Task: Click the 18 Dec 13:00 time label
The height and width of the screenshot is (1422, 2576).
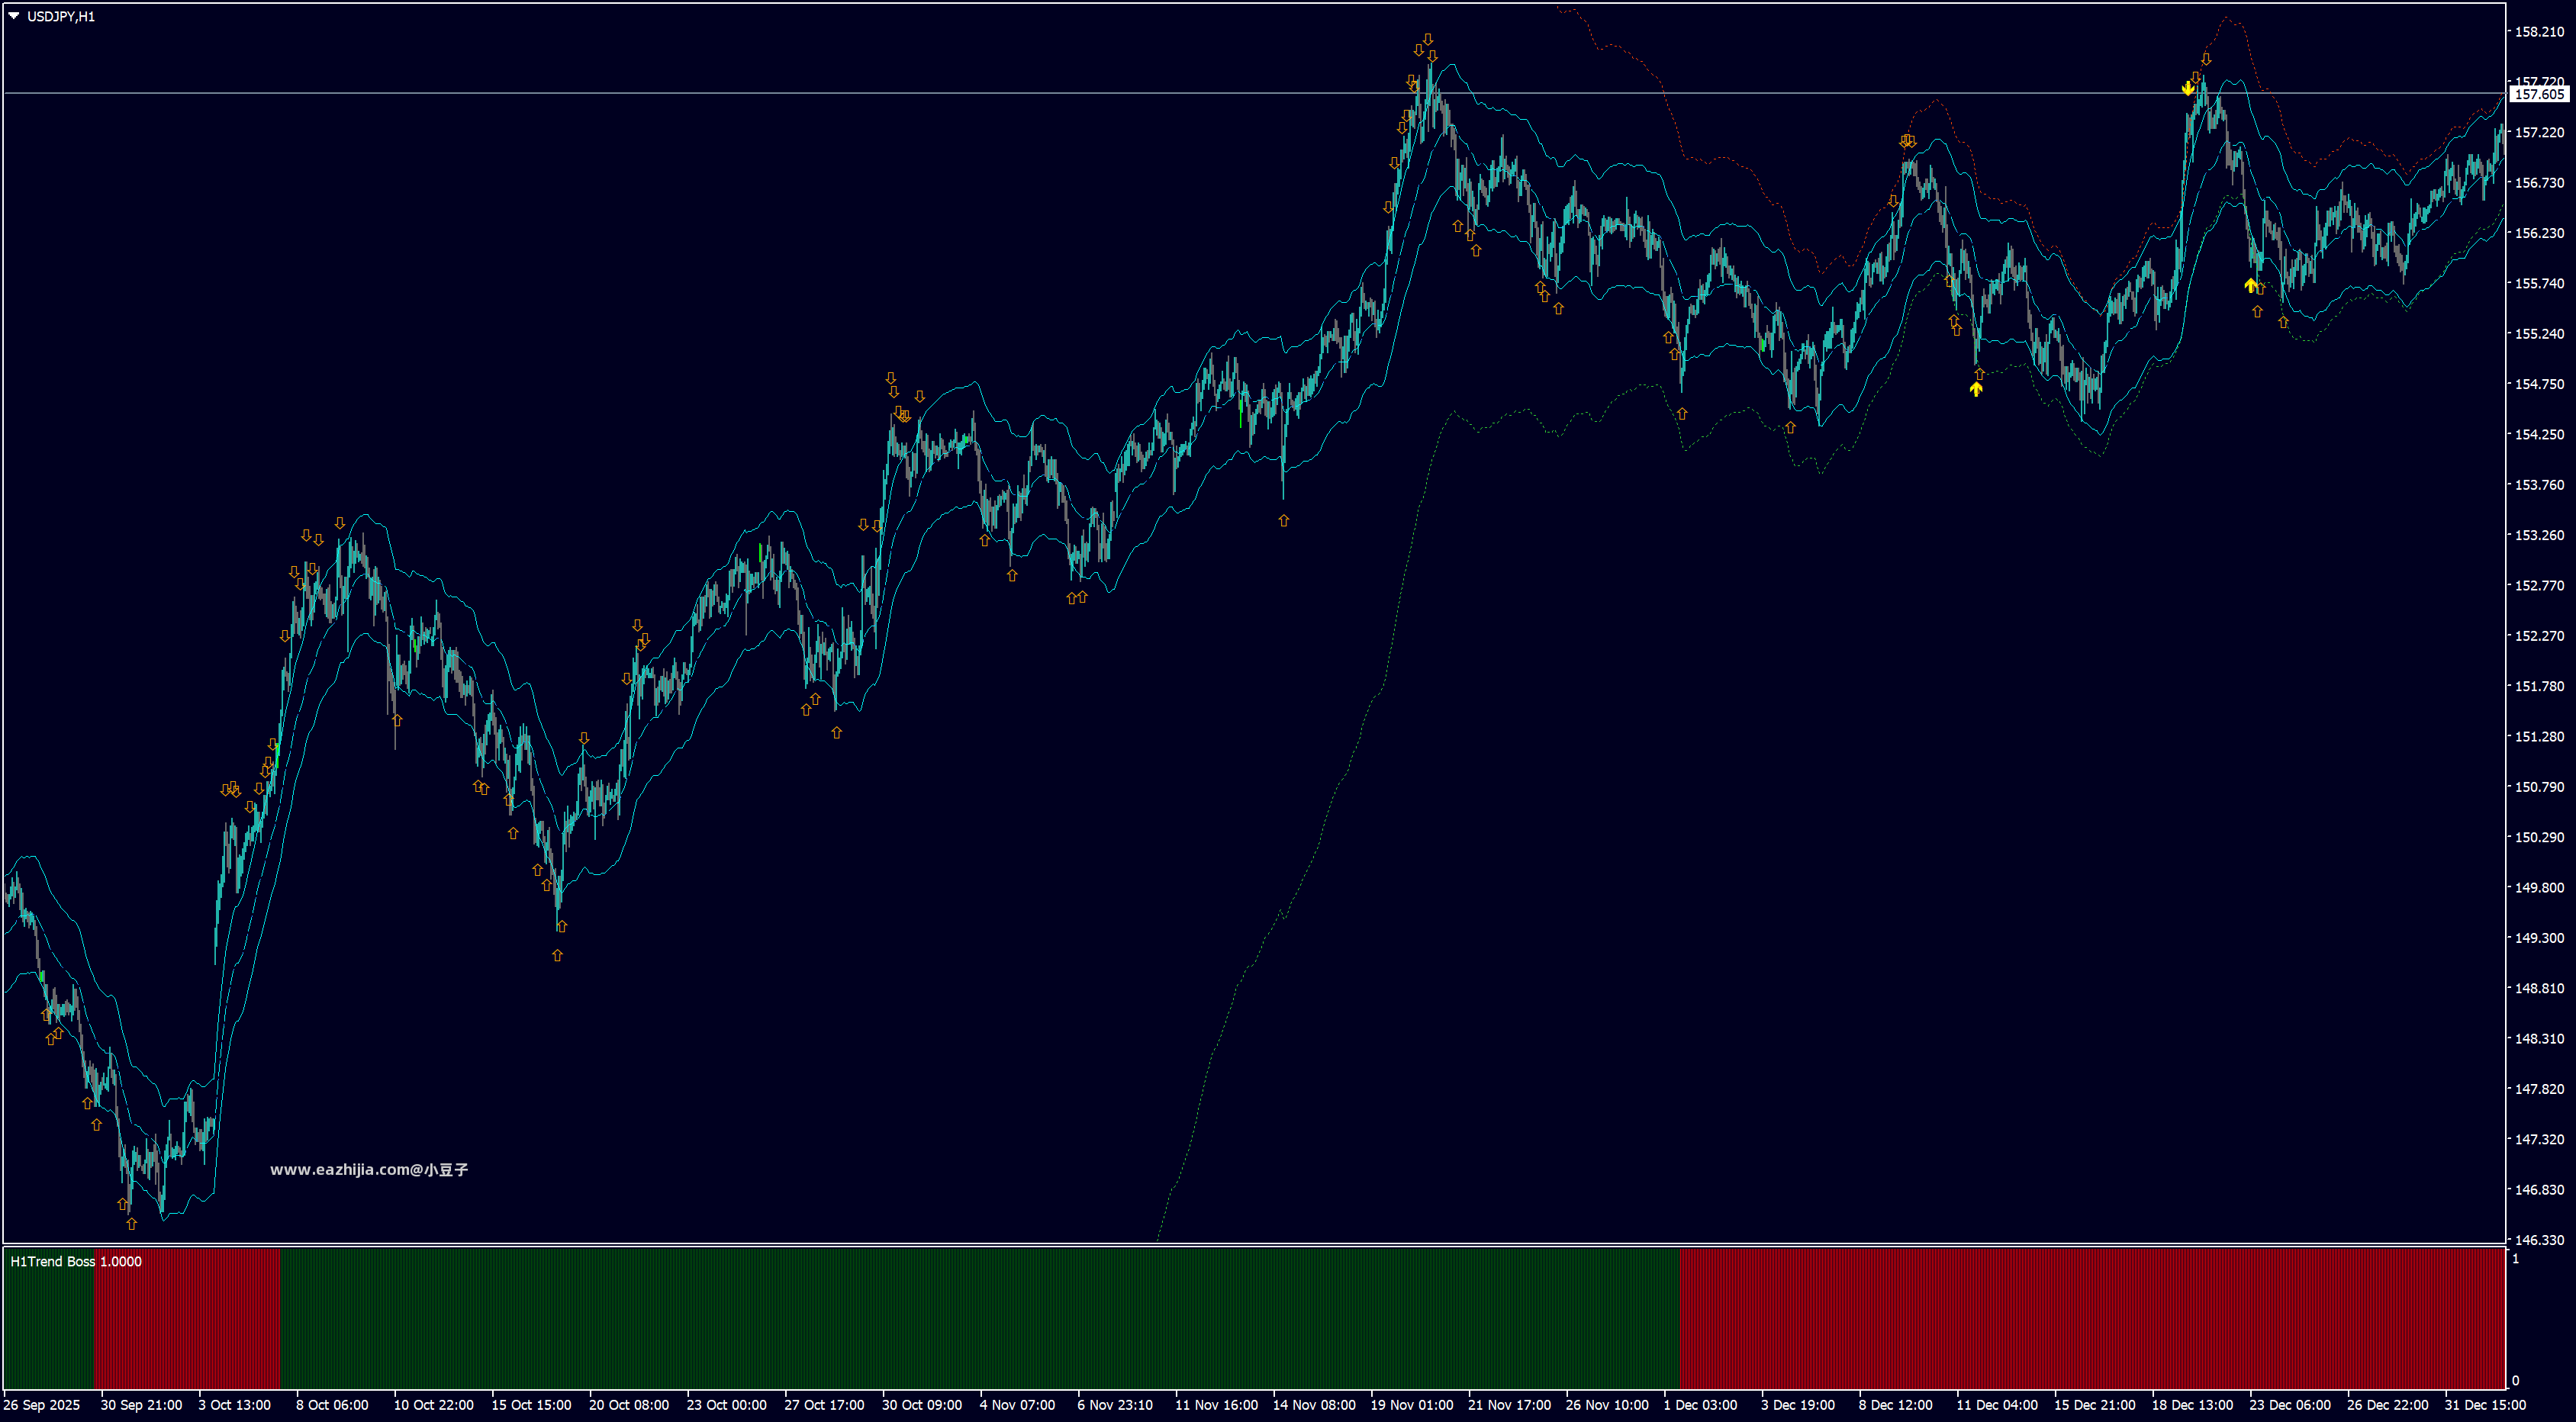Action: [x=2193, y=1405]
